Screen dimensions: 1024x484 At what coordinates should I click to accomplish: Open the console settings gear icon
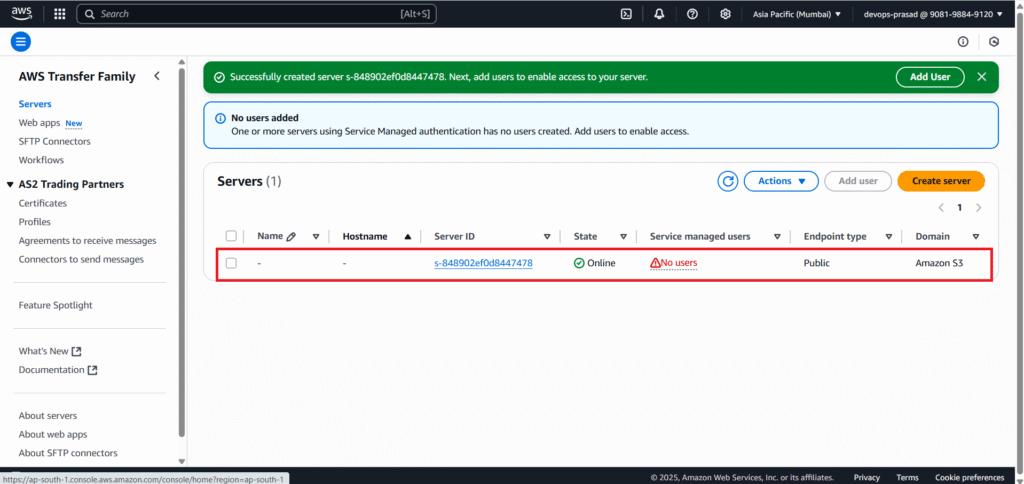[725, 14]
